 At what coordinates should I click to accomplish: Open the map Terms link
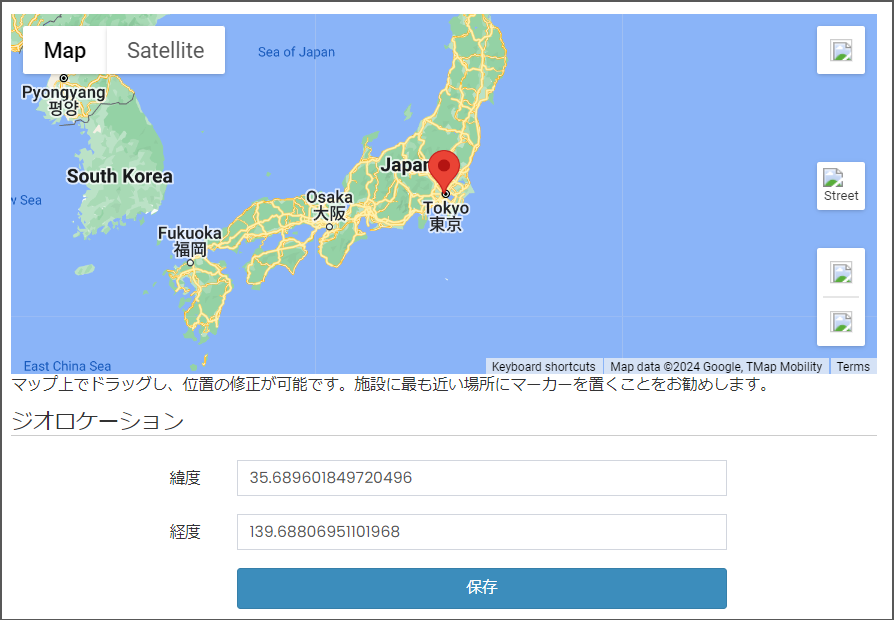click(x=853, y=366)
